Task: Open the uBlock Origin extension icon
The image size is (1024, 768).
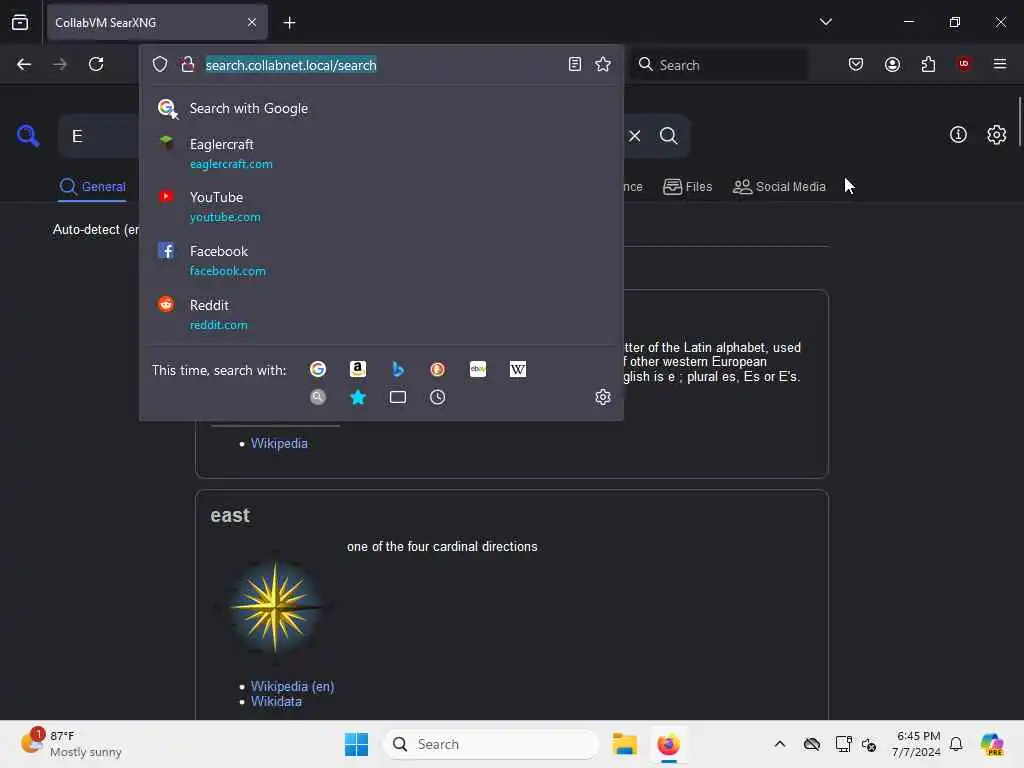Action: click(x=964, y=64)
